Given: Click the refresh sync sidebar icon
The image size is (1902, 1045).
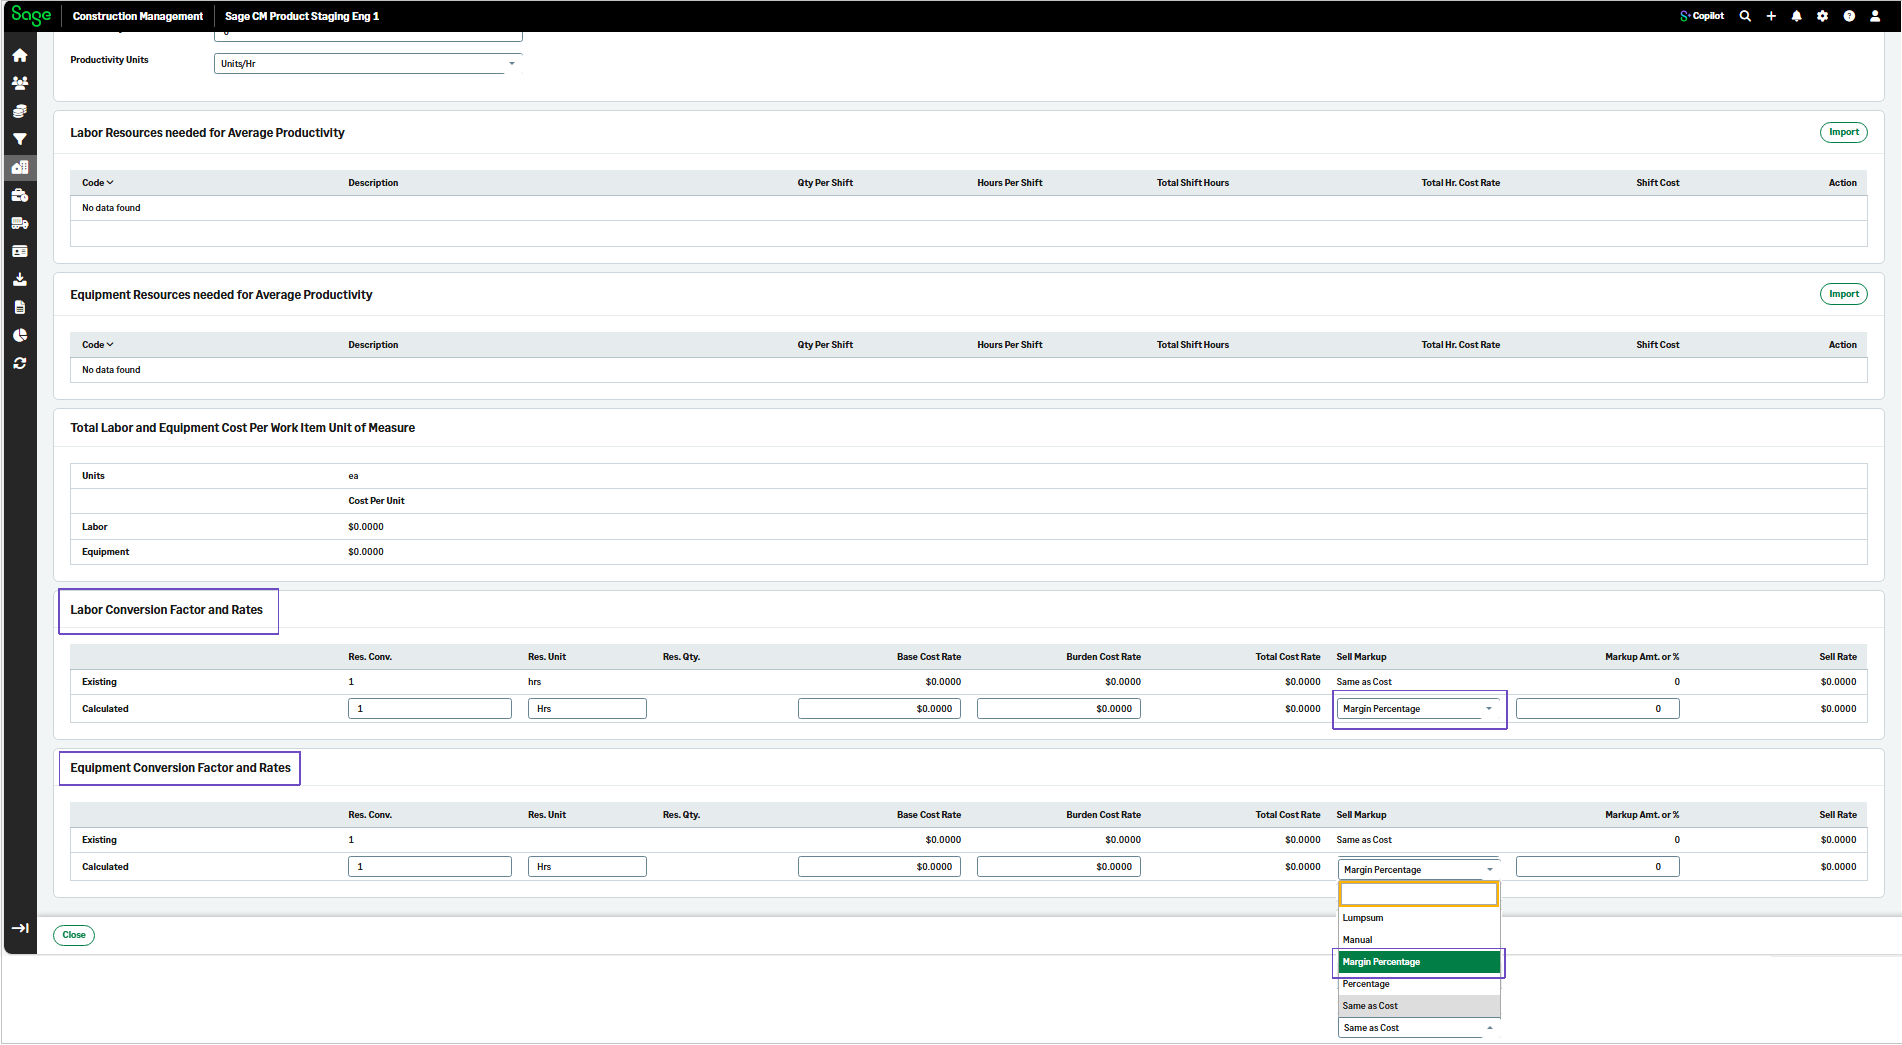Looking at the screenshot, I should click(20, 364).
